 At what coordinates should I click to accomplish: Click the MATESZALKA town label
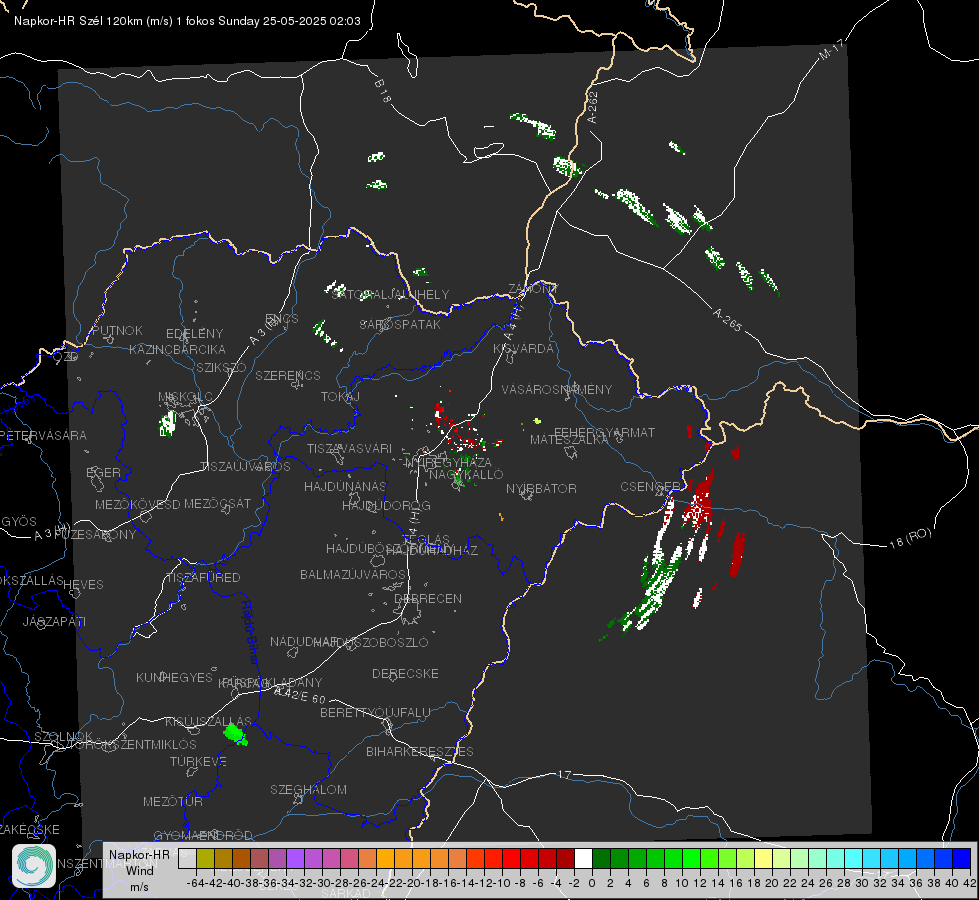(569, 440)
